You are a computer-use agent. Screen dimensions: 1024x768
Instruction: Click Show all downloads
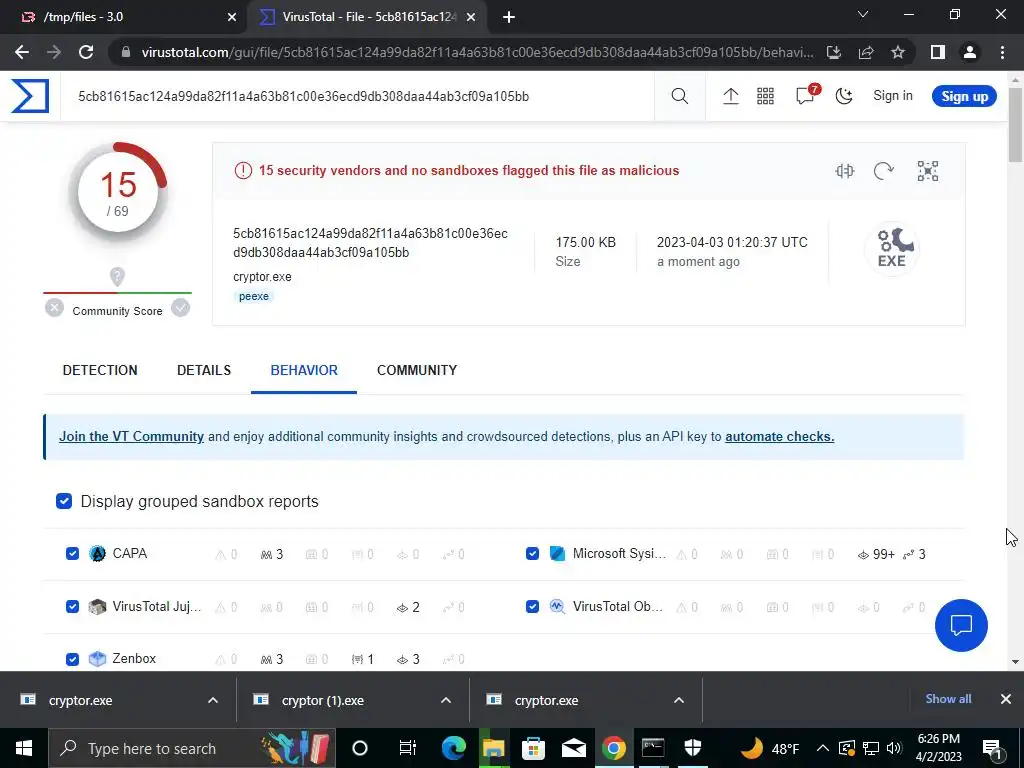tap(948, 699)
